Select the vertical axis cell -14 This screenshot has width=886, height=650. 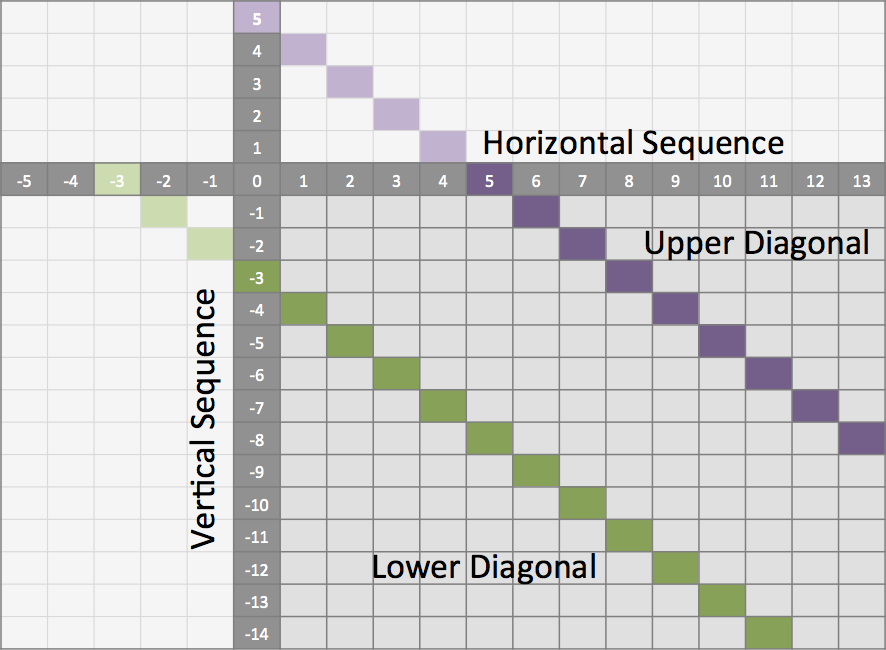[257, 633]
